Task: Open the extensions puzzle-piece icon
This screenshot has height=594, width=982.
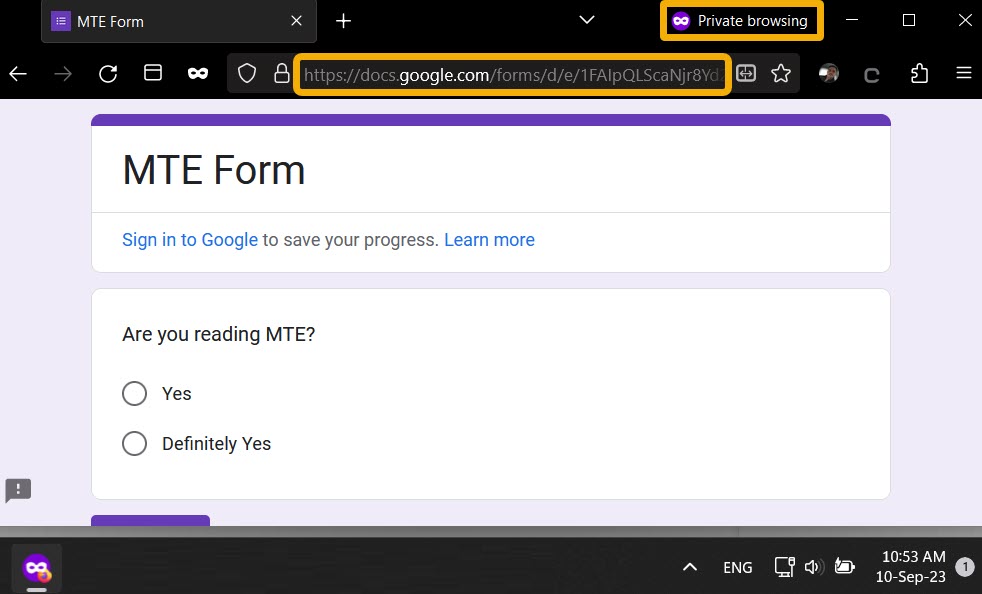Action: 919,73
